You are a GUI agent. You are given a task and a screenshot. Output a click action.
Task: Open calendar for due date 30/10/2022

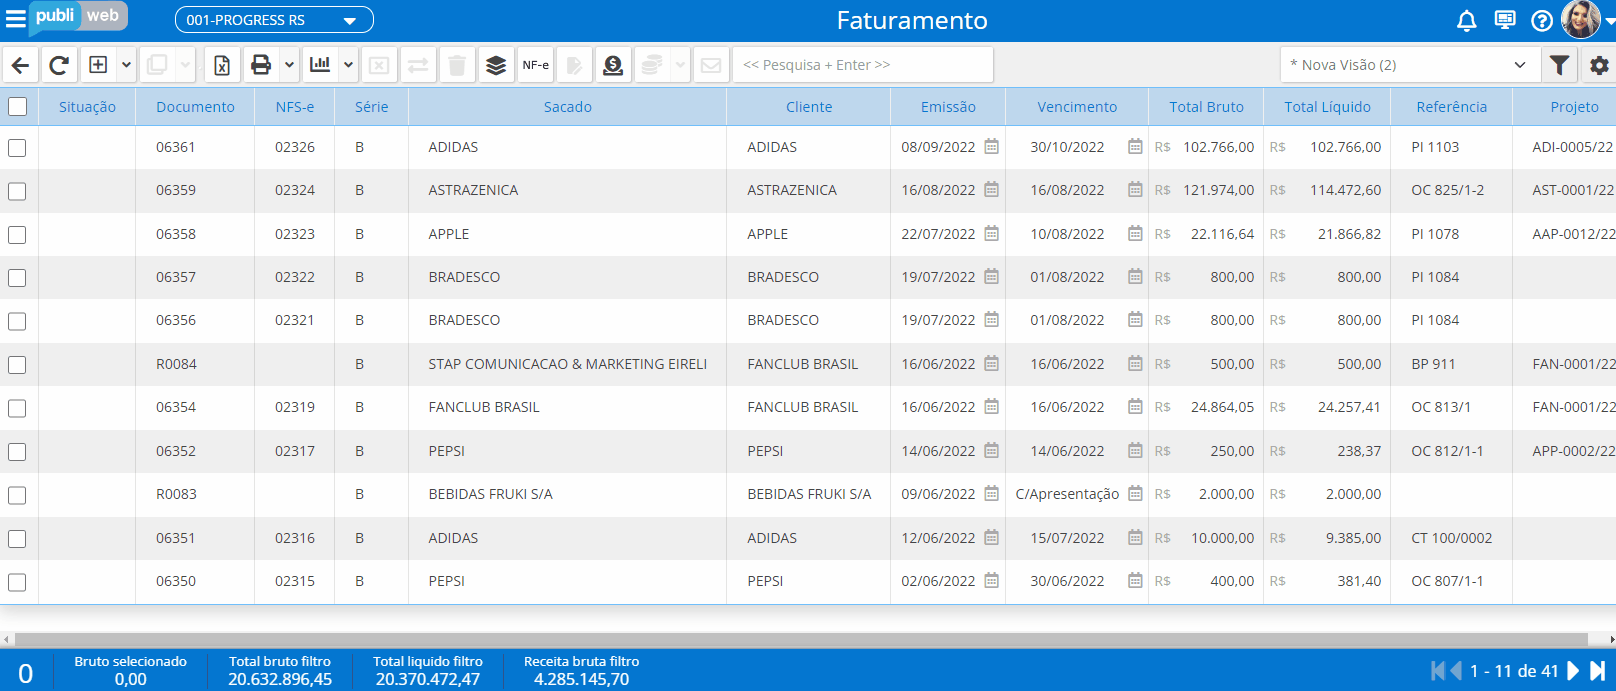point(1135,146)
